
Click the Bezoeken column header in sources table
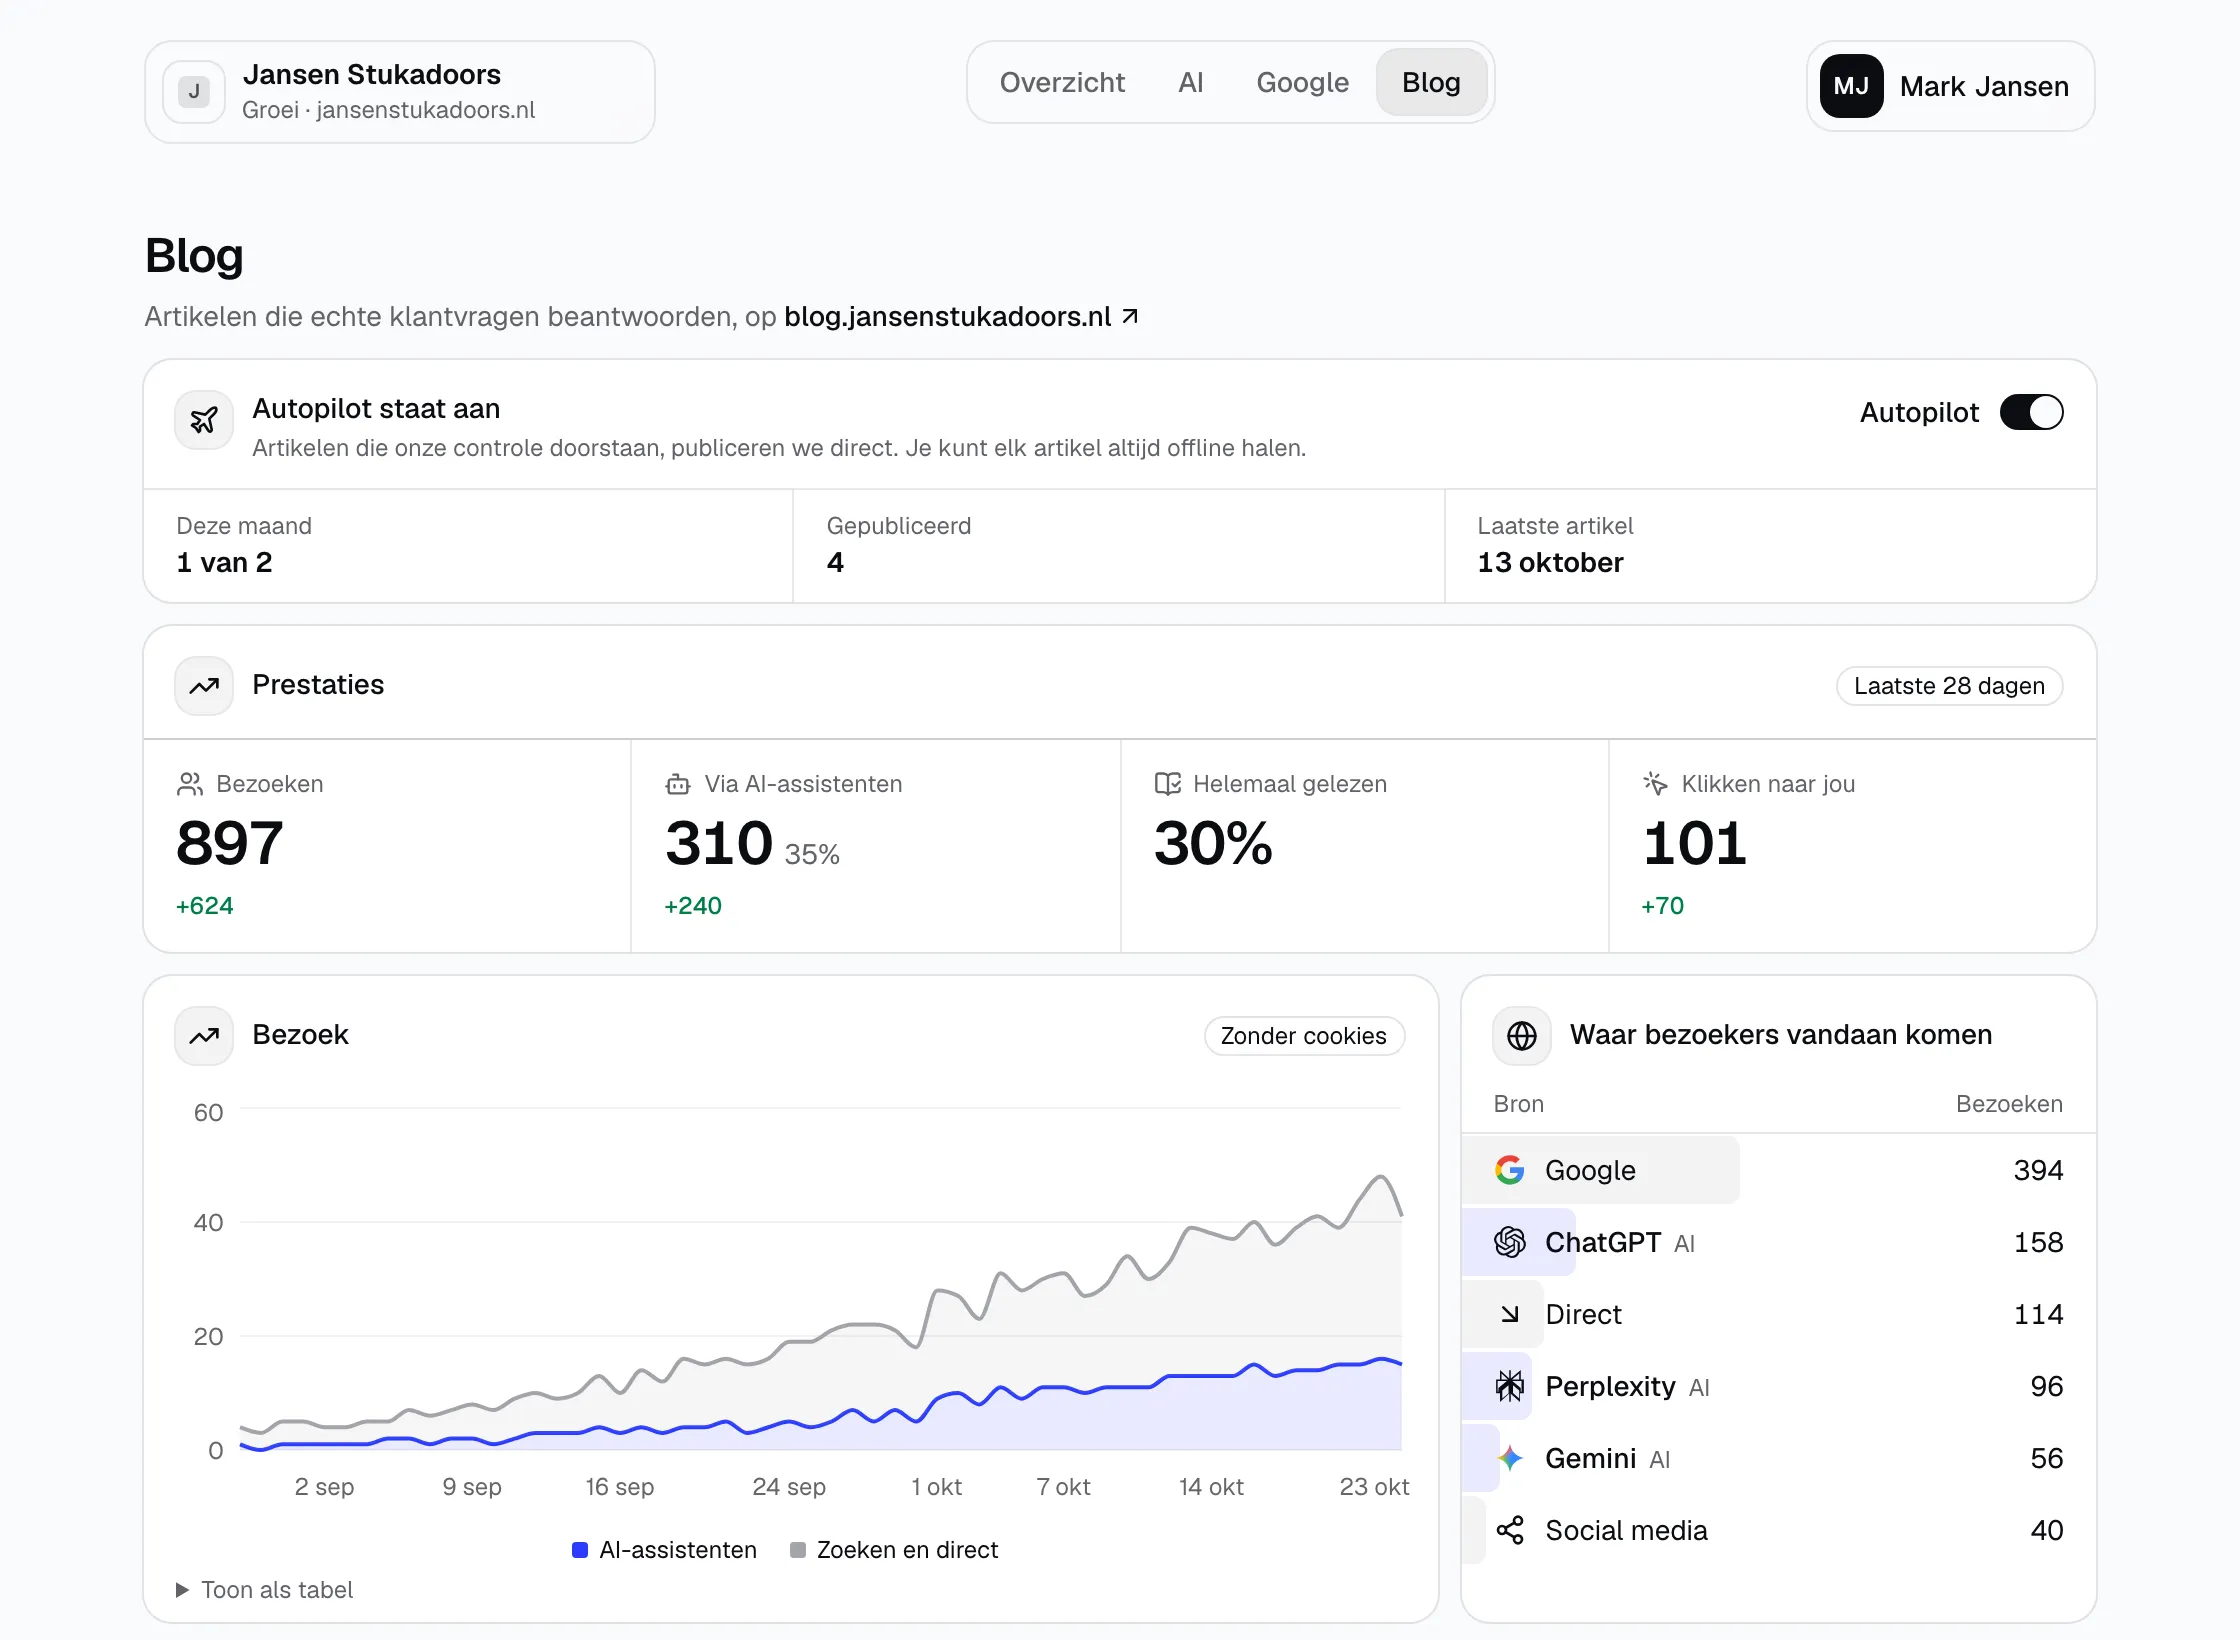tap(2009, 1104)
